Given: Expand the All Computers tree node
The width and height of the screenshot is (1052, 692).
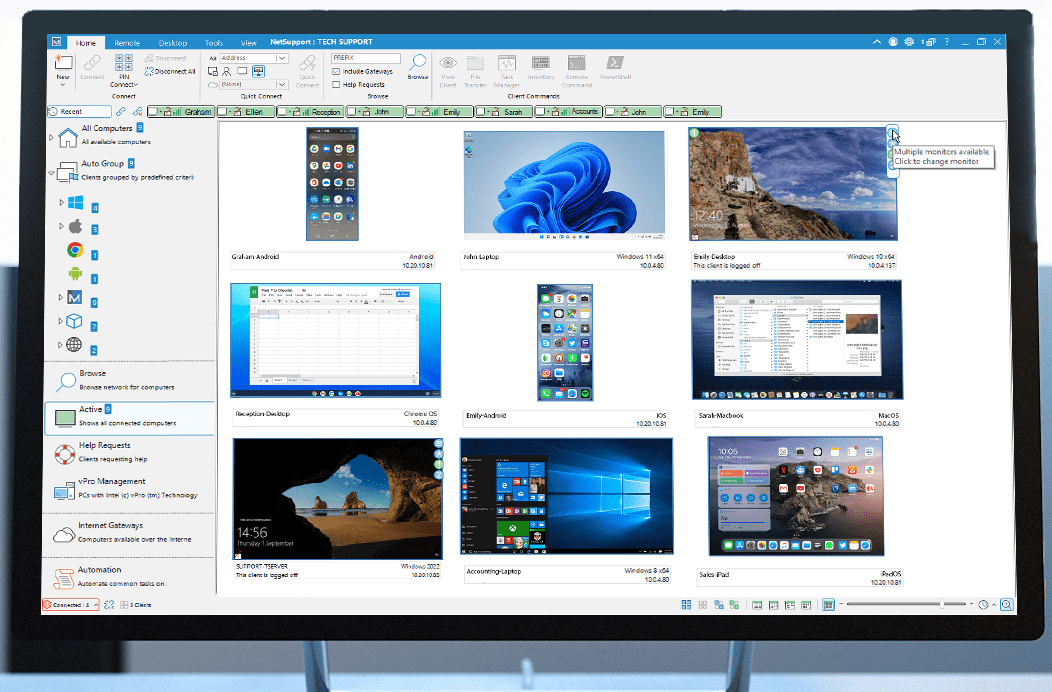Looking at the screenshot, I should (52, 135).
